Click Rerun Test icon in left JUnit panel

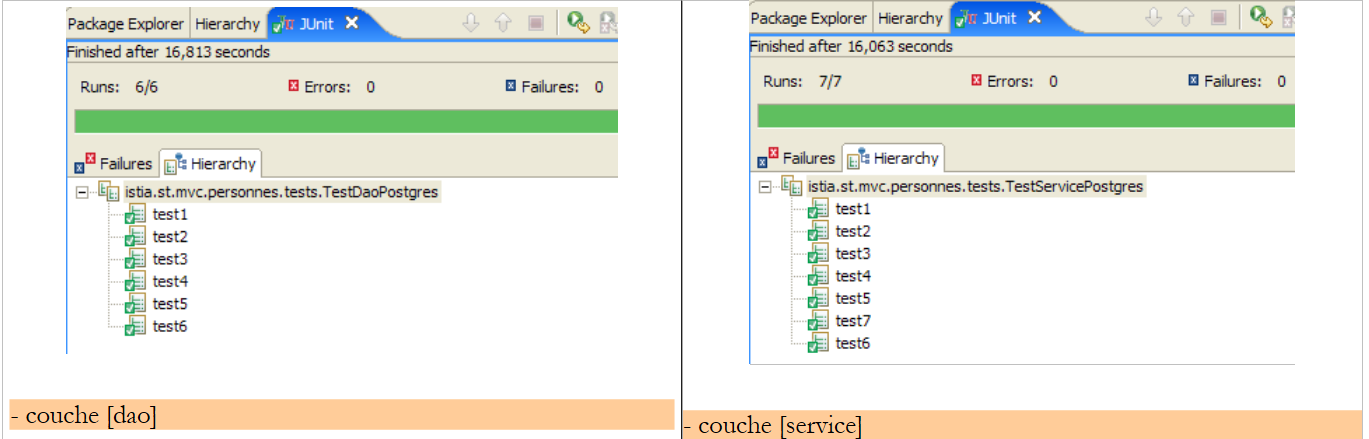coord(577,23)
